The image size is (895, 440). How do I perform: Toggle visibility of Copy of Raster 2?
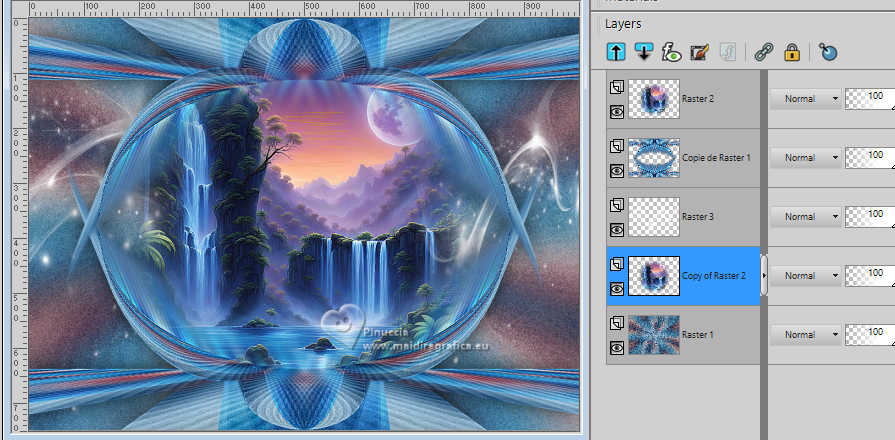pyautogui.click(x=616, y=289)
